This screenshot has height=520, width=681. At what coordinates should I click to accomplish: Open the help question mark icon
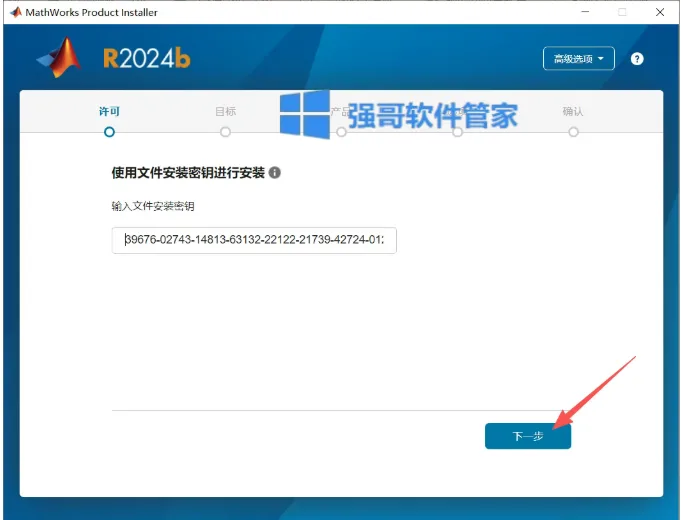pos(637,59)
